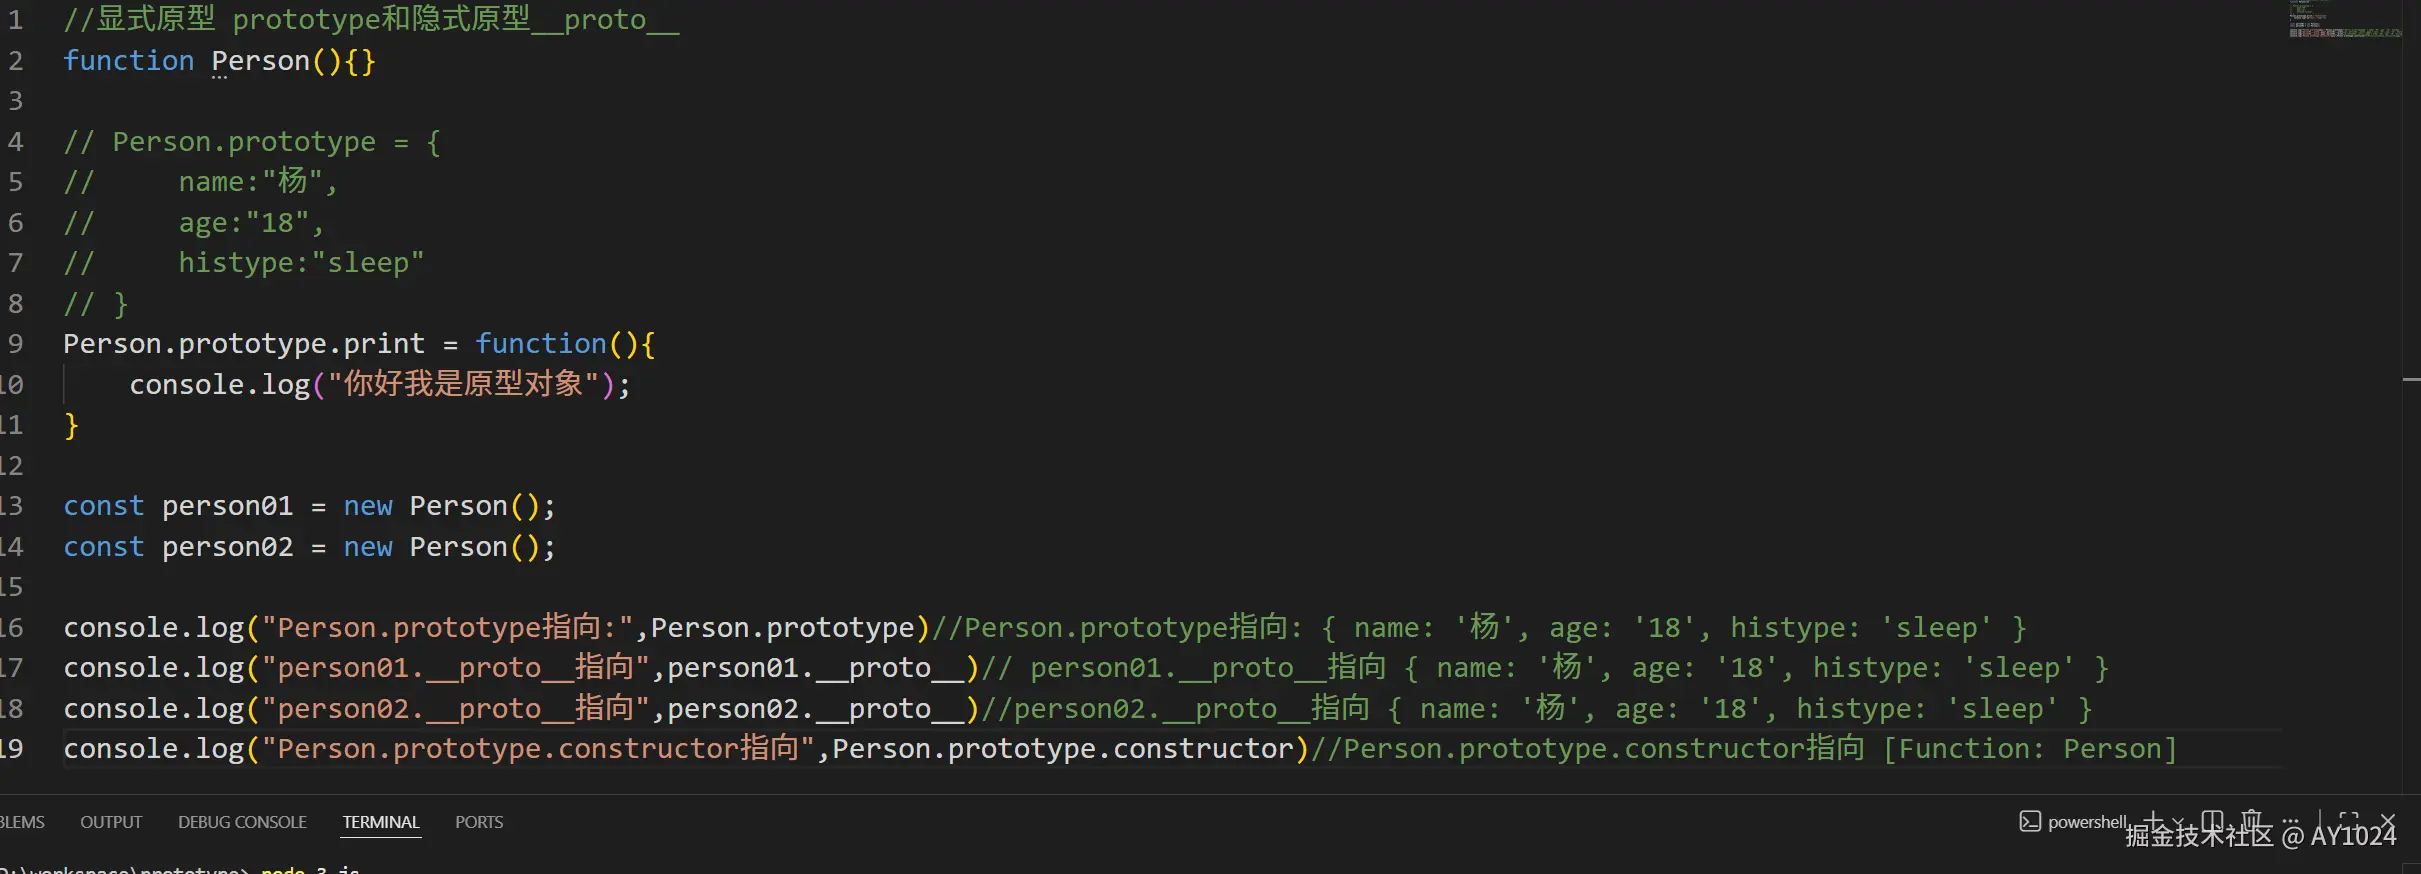Switch to the PORTS tab

coord(479,822)
